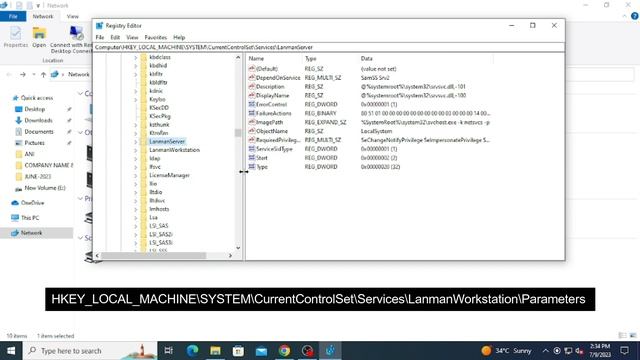Open the Help menu in Registry Editor
The image size is (640, 360).
179,37
